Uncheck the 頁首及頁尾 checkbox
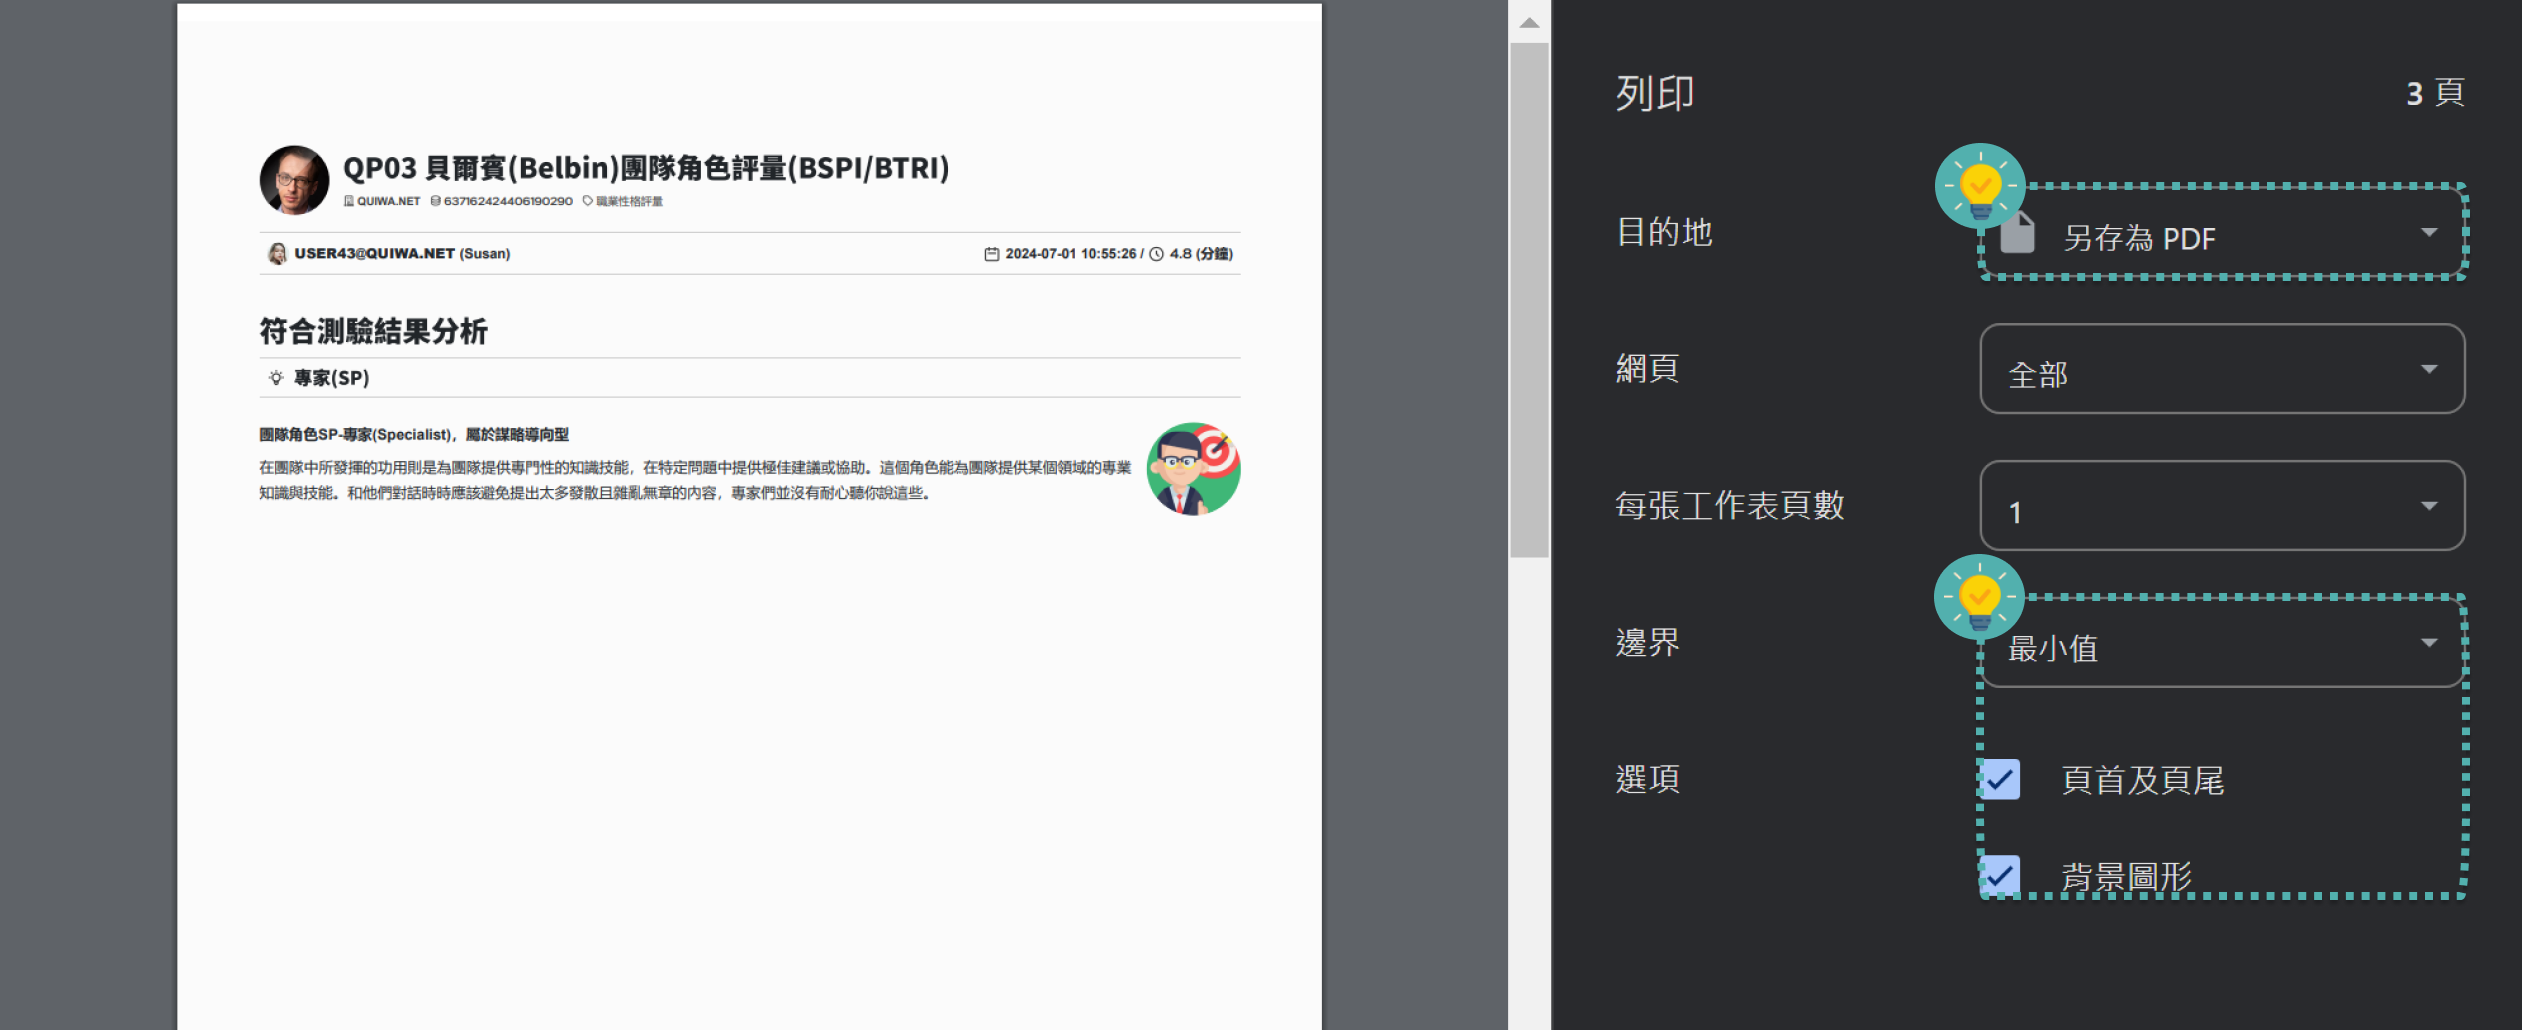The image size is (2522, 1030). point(1999,780)
